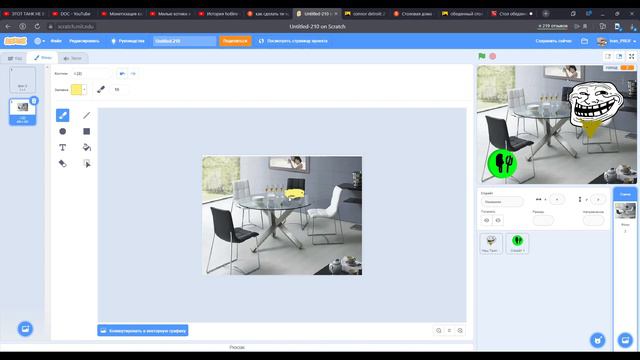Click See Project Page button

pos(293,41)
